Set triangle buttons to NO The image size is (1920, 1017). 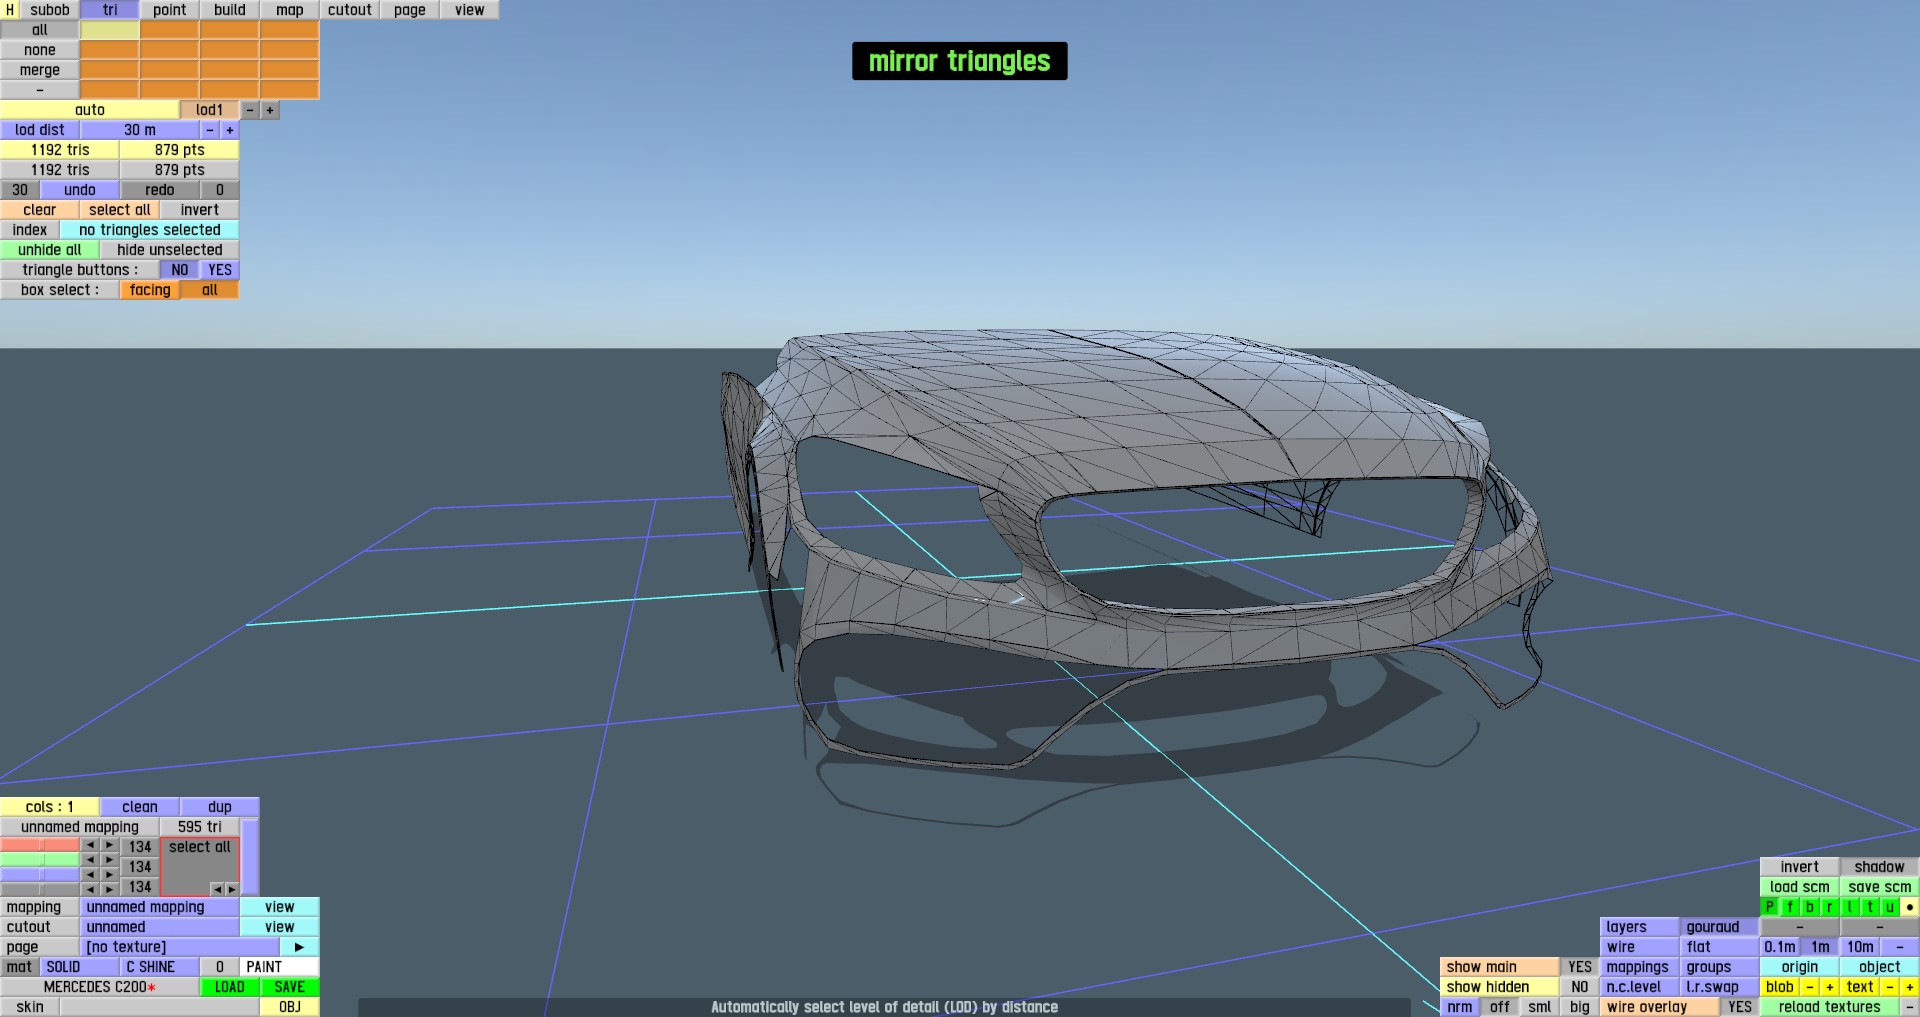(180, 270)
